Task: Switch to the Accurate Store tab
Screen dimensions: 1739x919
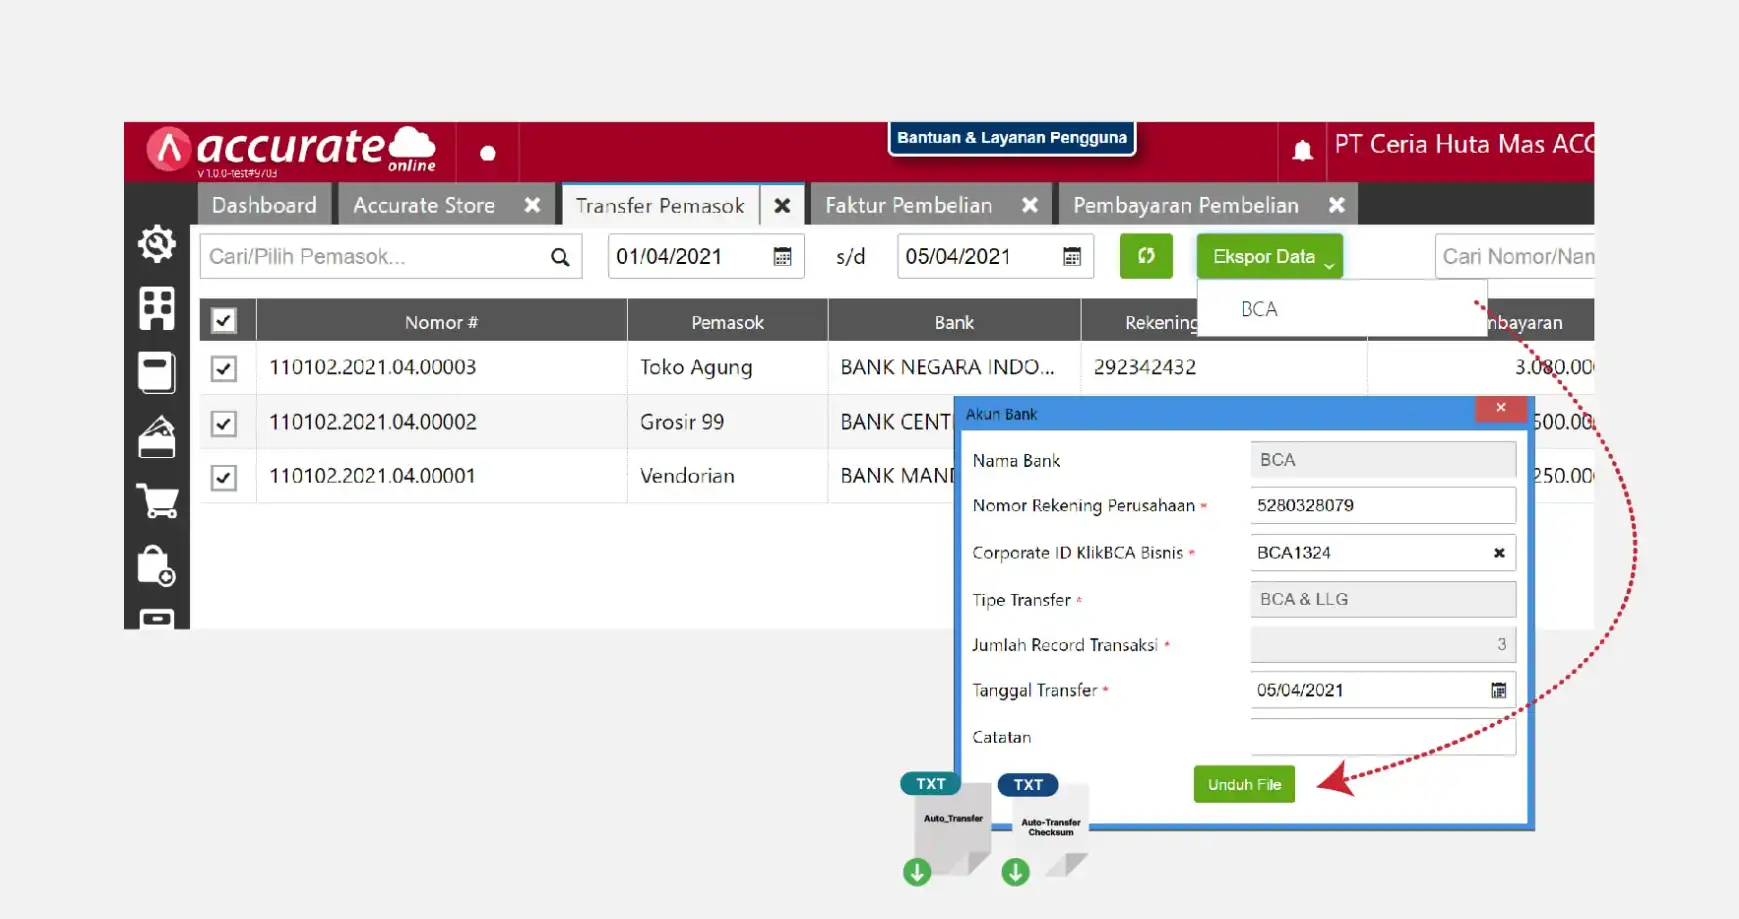Action: pos(424,205)
